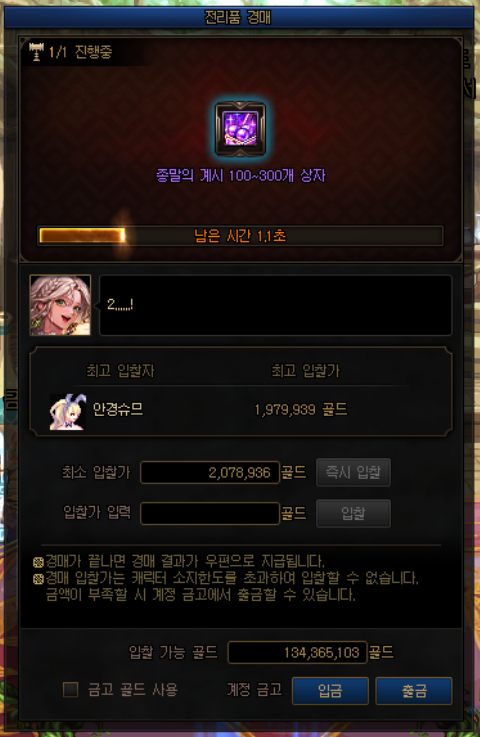Screen dimensions: 480x737
Task: Click the auctioneer speech bubble with 2......!
Action: click(x=275, y=305)
